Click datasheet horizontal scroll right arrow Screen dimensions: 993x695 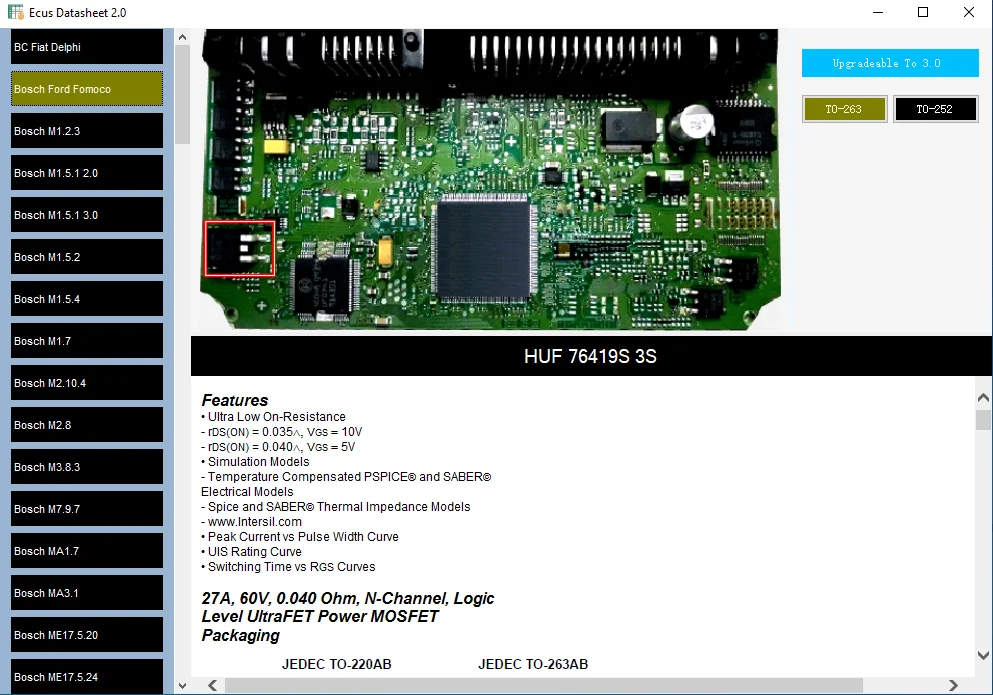(953, 685)
